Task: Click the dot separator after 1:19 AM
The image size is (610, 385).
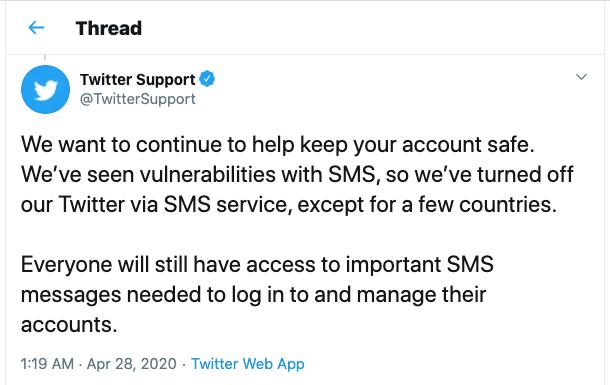Action: (80, 365)
